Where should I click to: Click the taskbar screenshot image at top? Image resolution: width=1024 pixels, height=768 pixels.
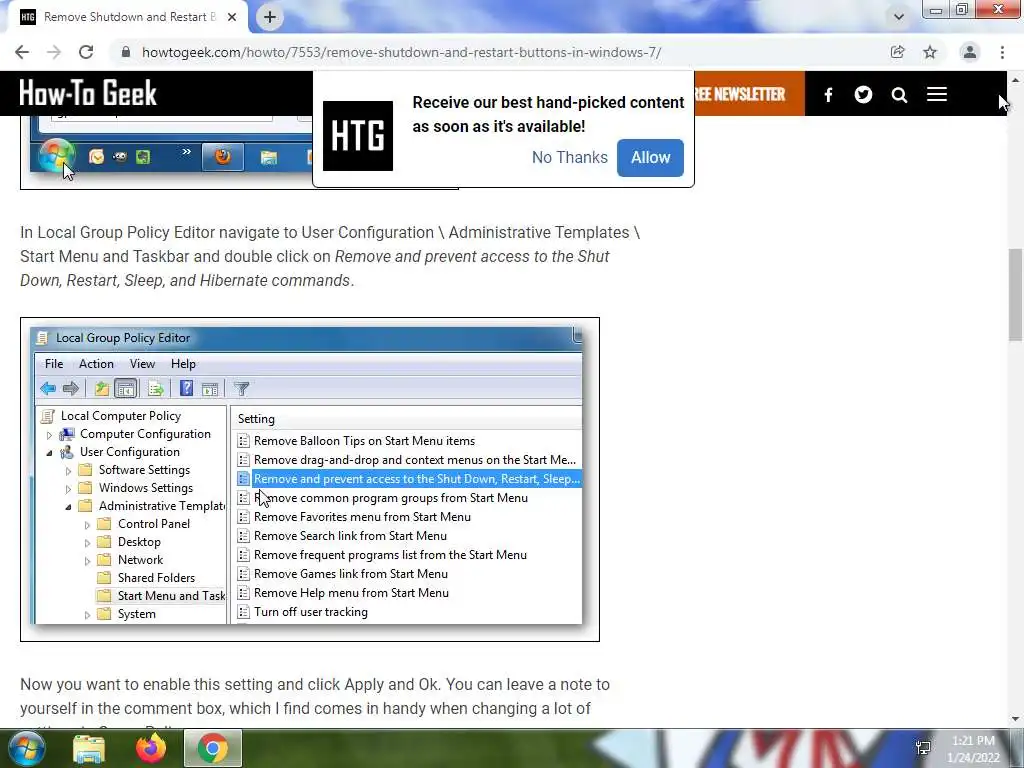[x=167, y=152]
